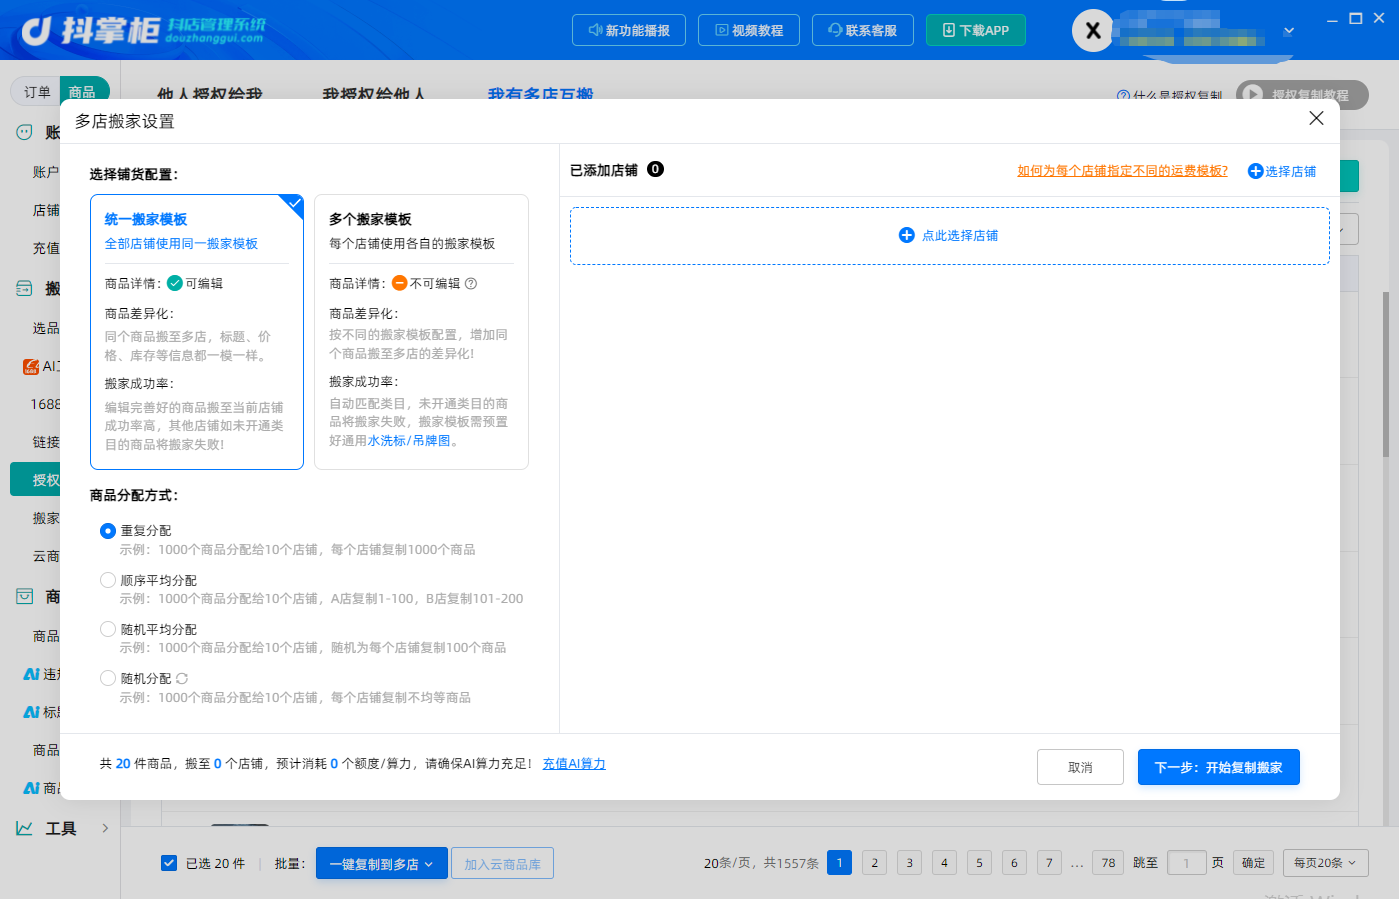This screenshot has height=899, width=1399.
Task: Choose the 统一搬家模板 configuration card
Action: pos(197,332)
